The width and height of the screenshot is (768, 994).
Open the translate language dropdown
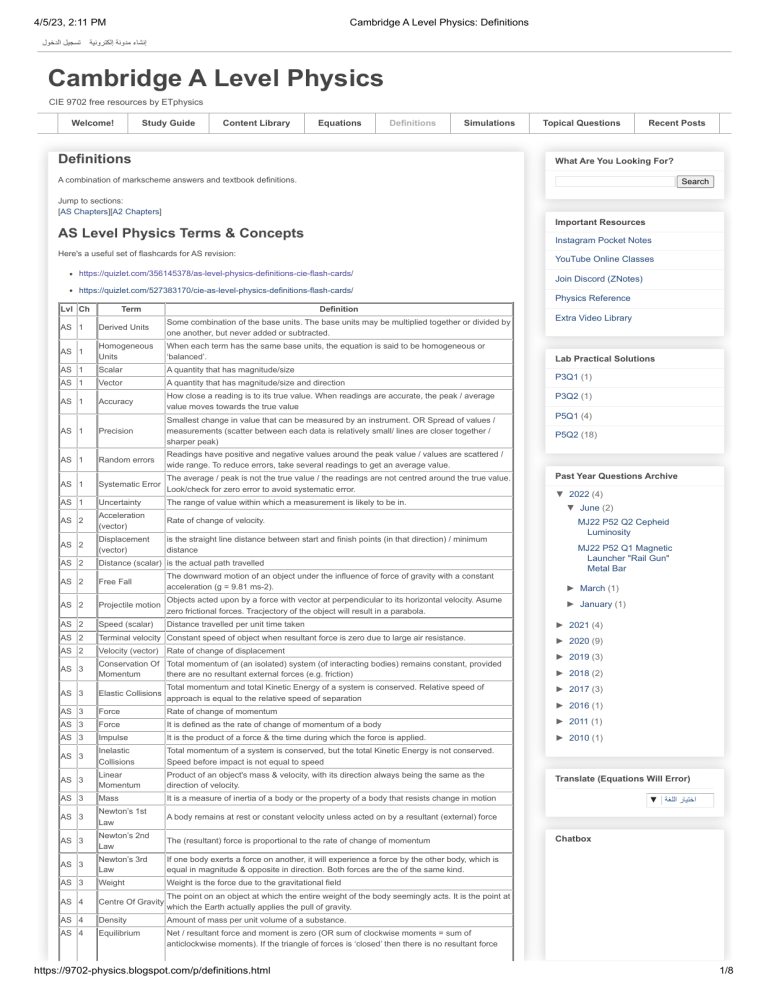click(x=680, y=800)
